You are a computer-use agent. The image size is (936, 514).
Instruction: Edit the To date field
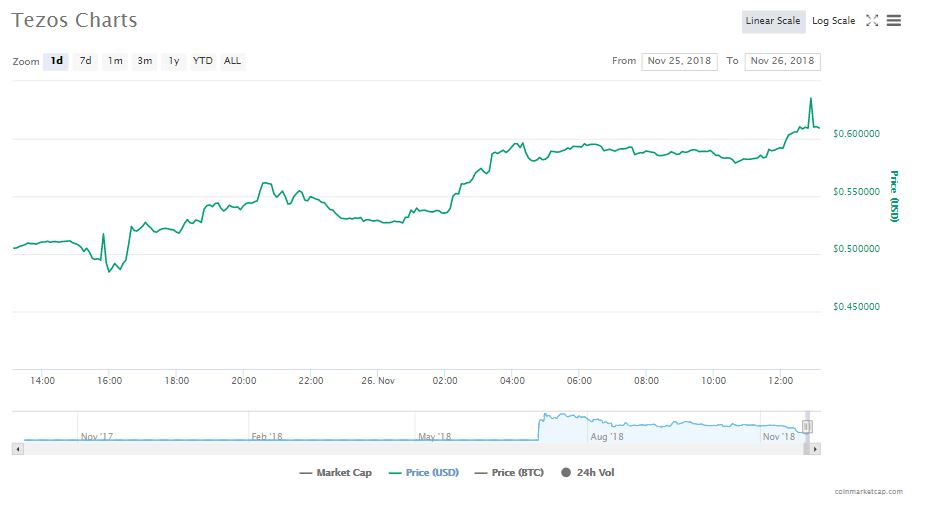pos(783,61)
